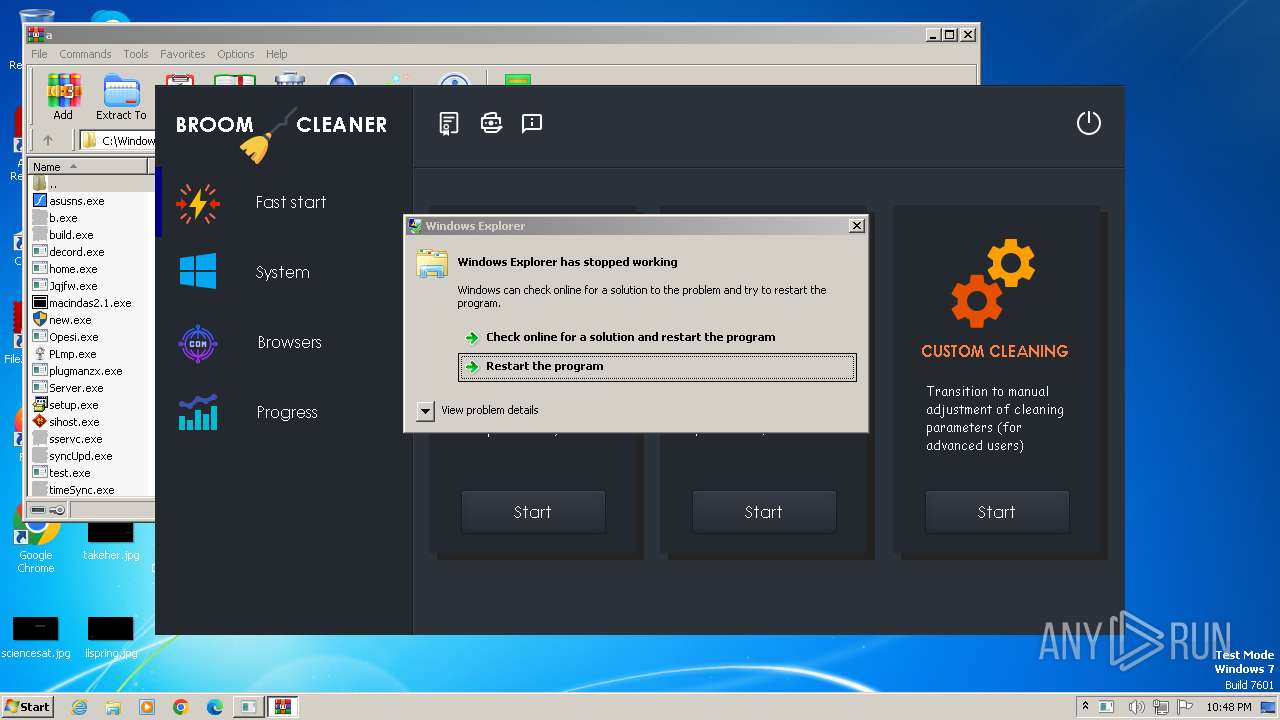This screenshot has width=1280, height=720.
Task: Open the Tools menu in WinRAR
Action: point(136,54)
